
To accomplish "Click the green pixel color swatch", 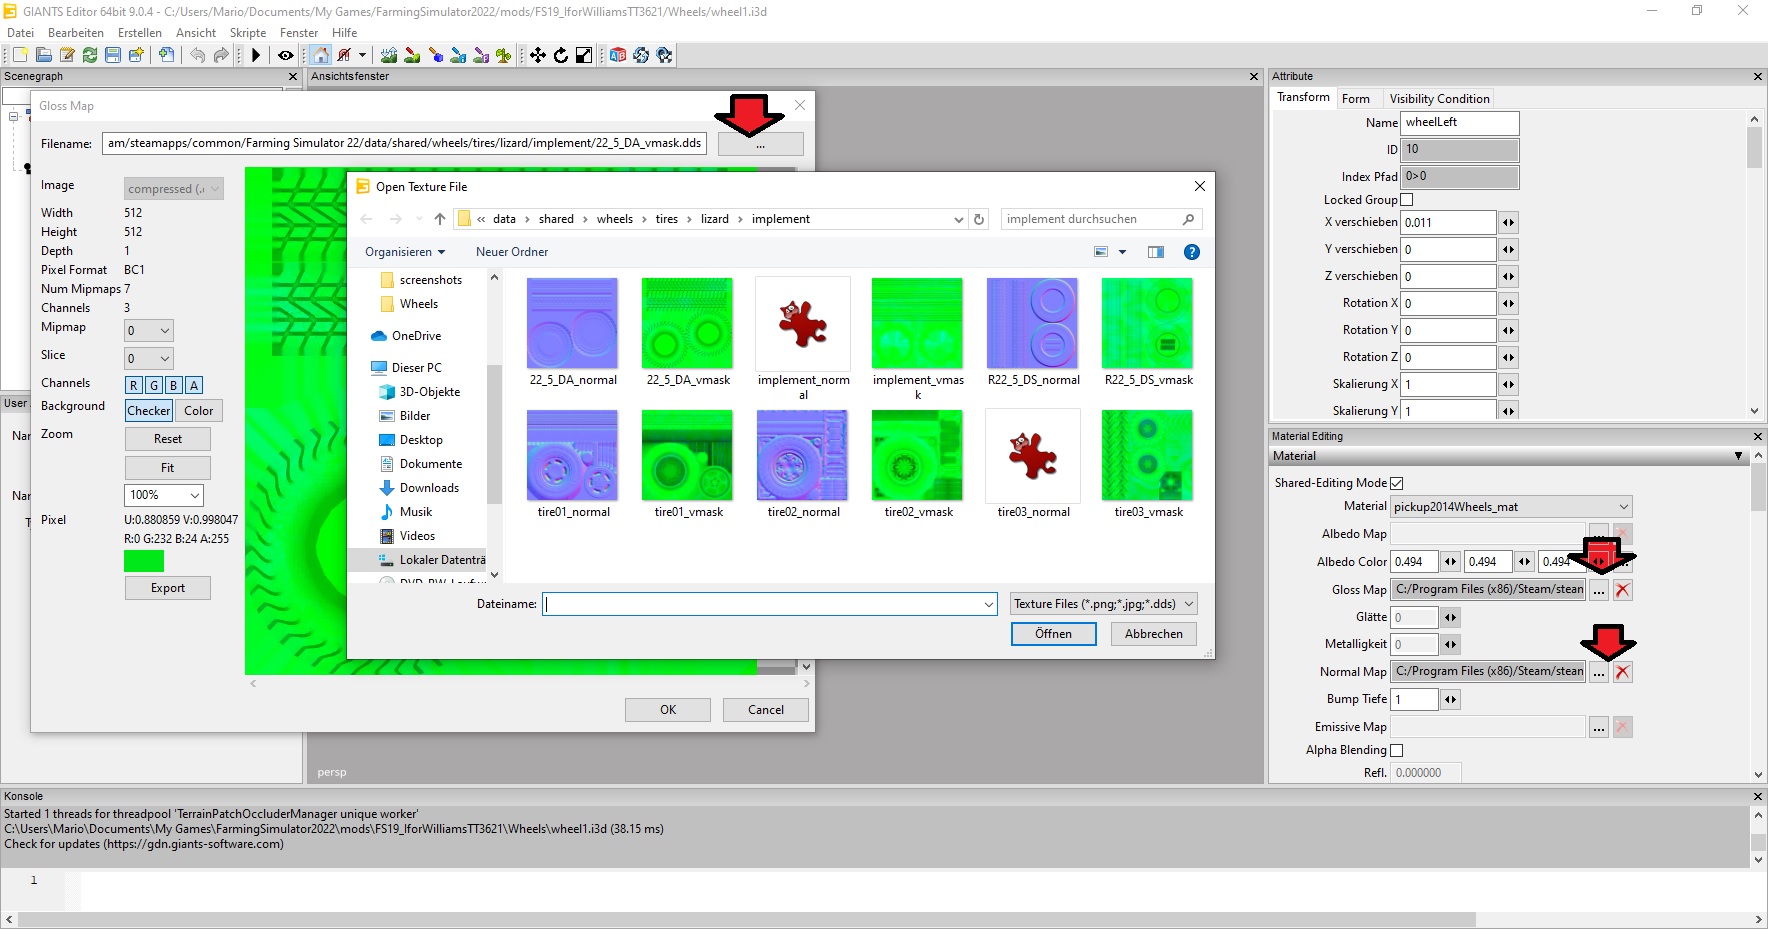I will (x=144, y=561).
